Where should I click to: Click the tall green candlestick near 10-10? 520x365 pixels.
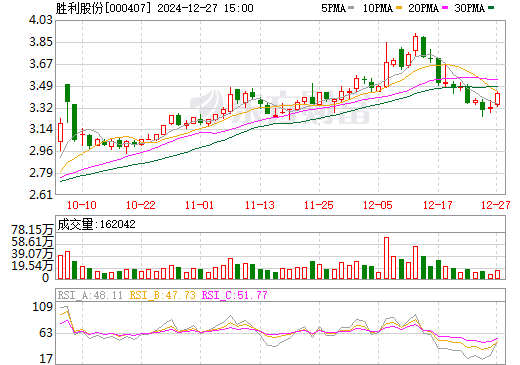pos(75,123)
